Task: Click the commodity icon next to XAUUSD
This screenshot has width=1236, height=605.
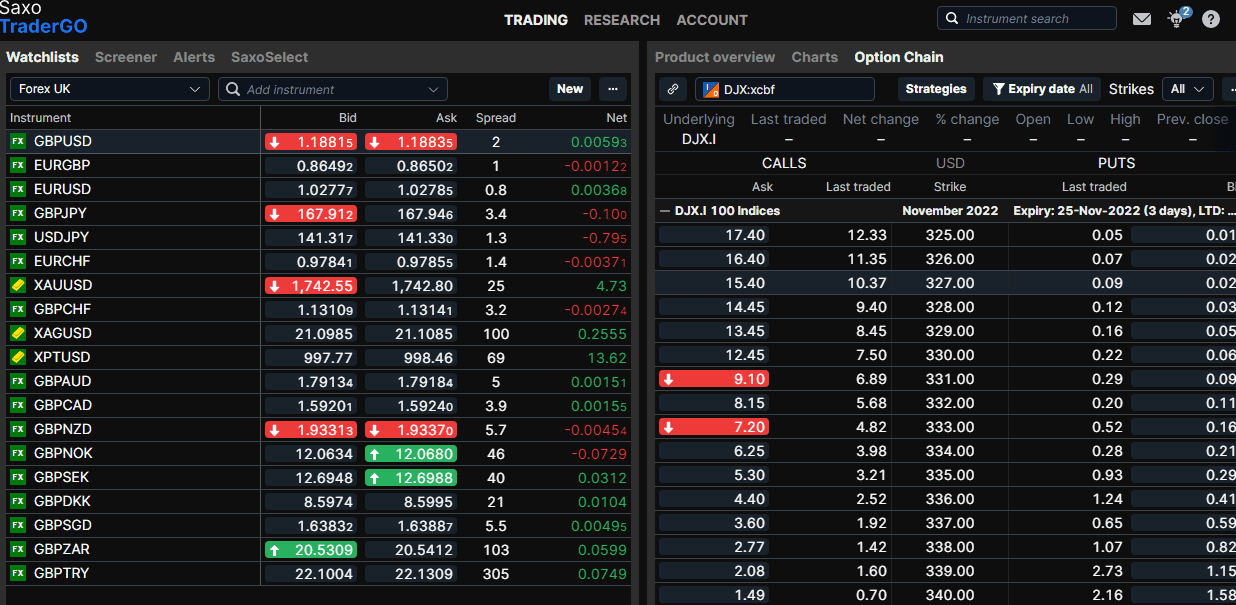Action: click(x=18, y=285)
